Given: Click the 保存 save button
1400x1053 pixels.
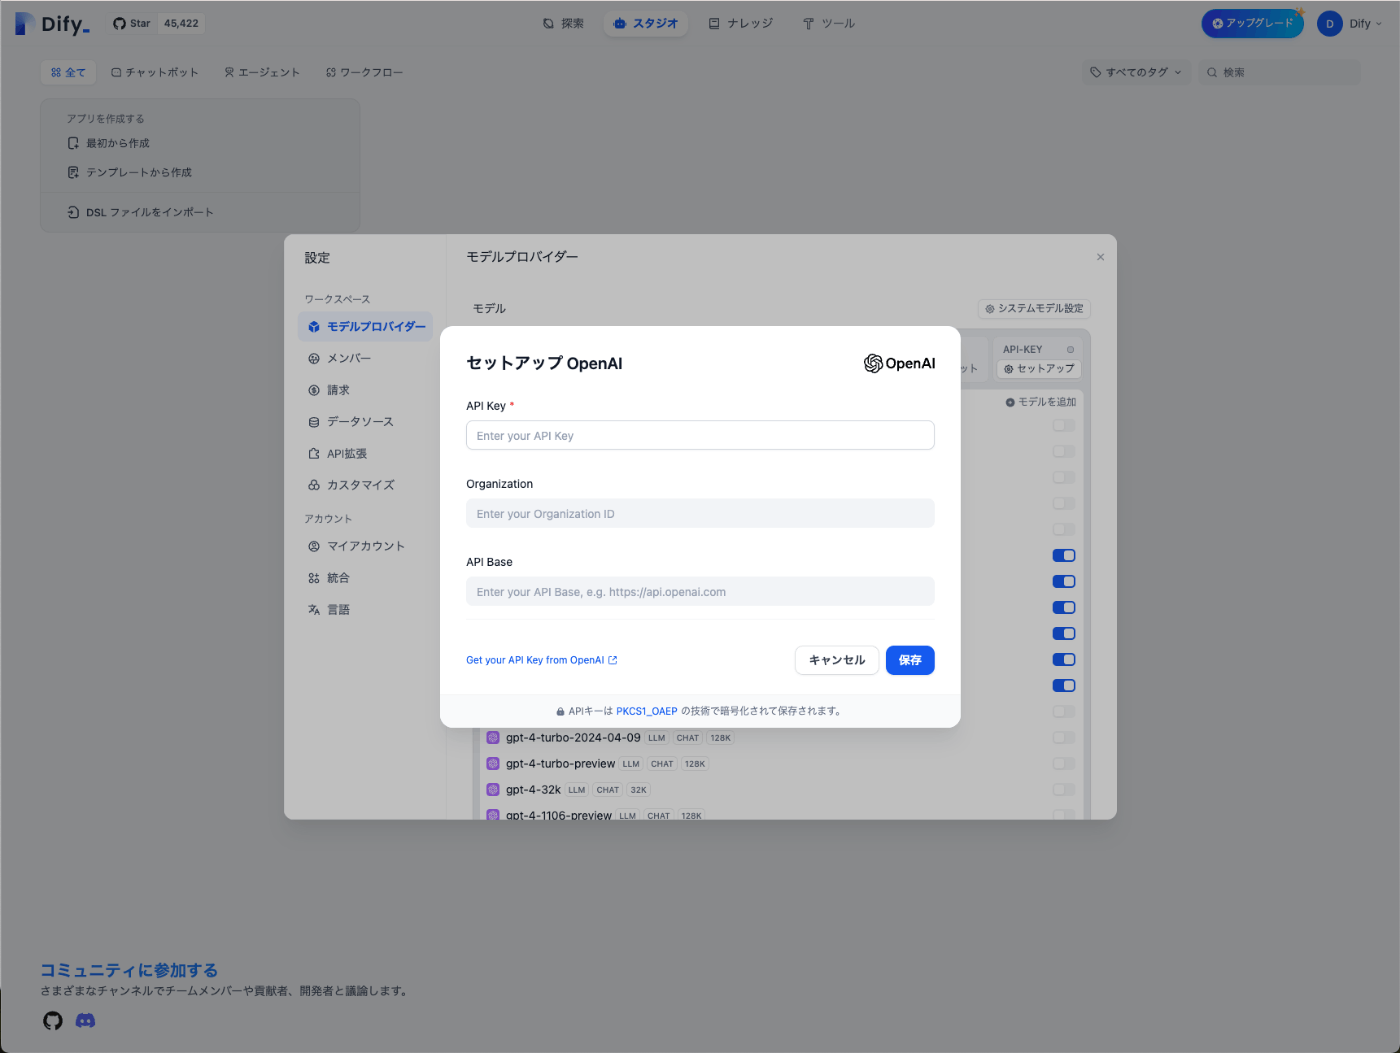Looking at the screenshot, I should click(x=910, y=660).
